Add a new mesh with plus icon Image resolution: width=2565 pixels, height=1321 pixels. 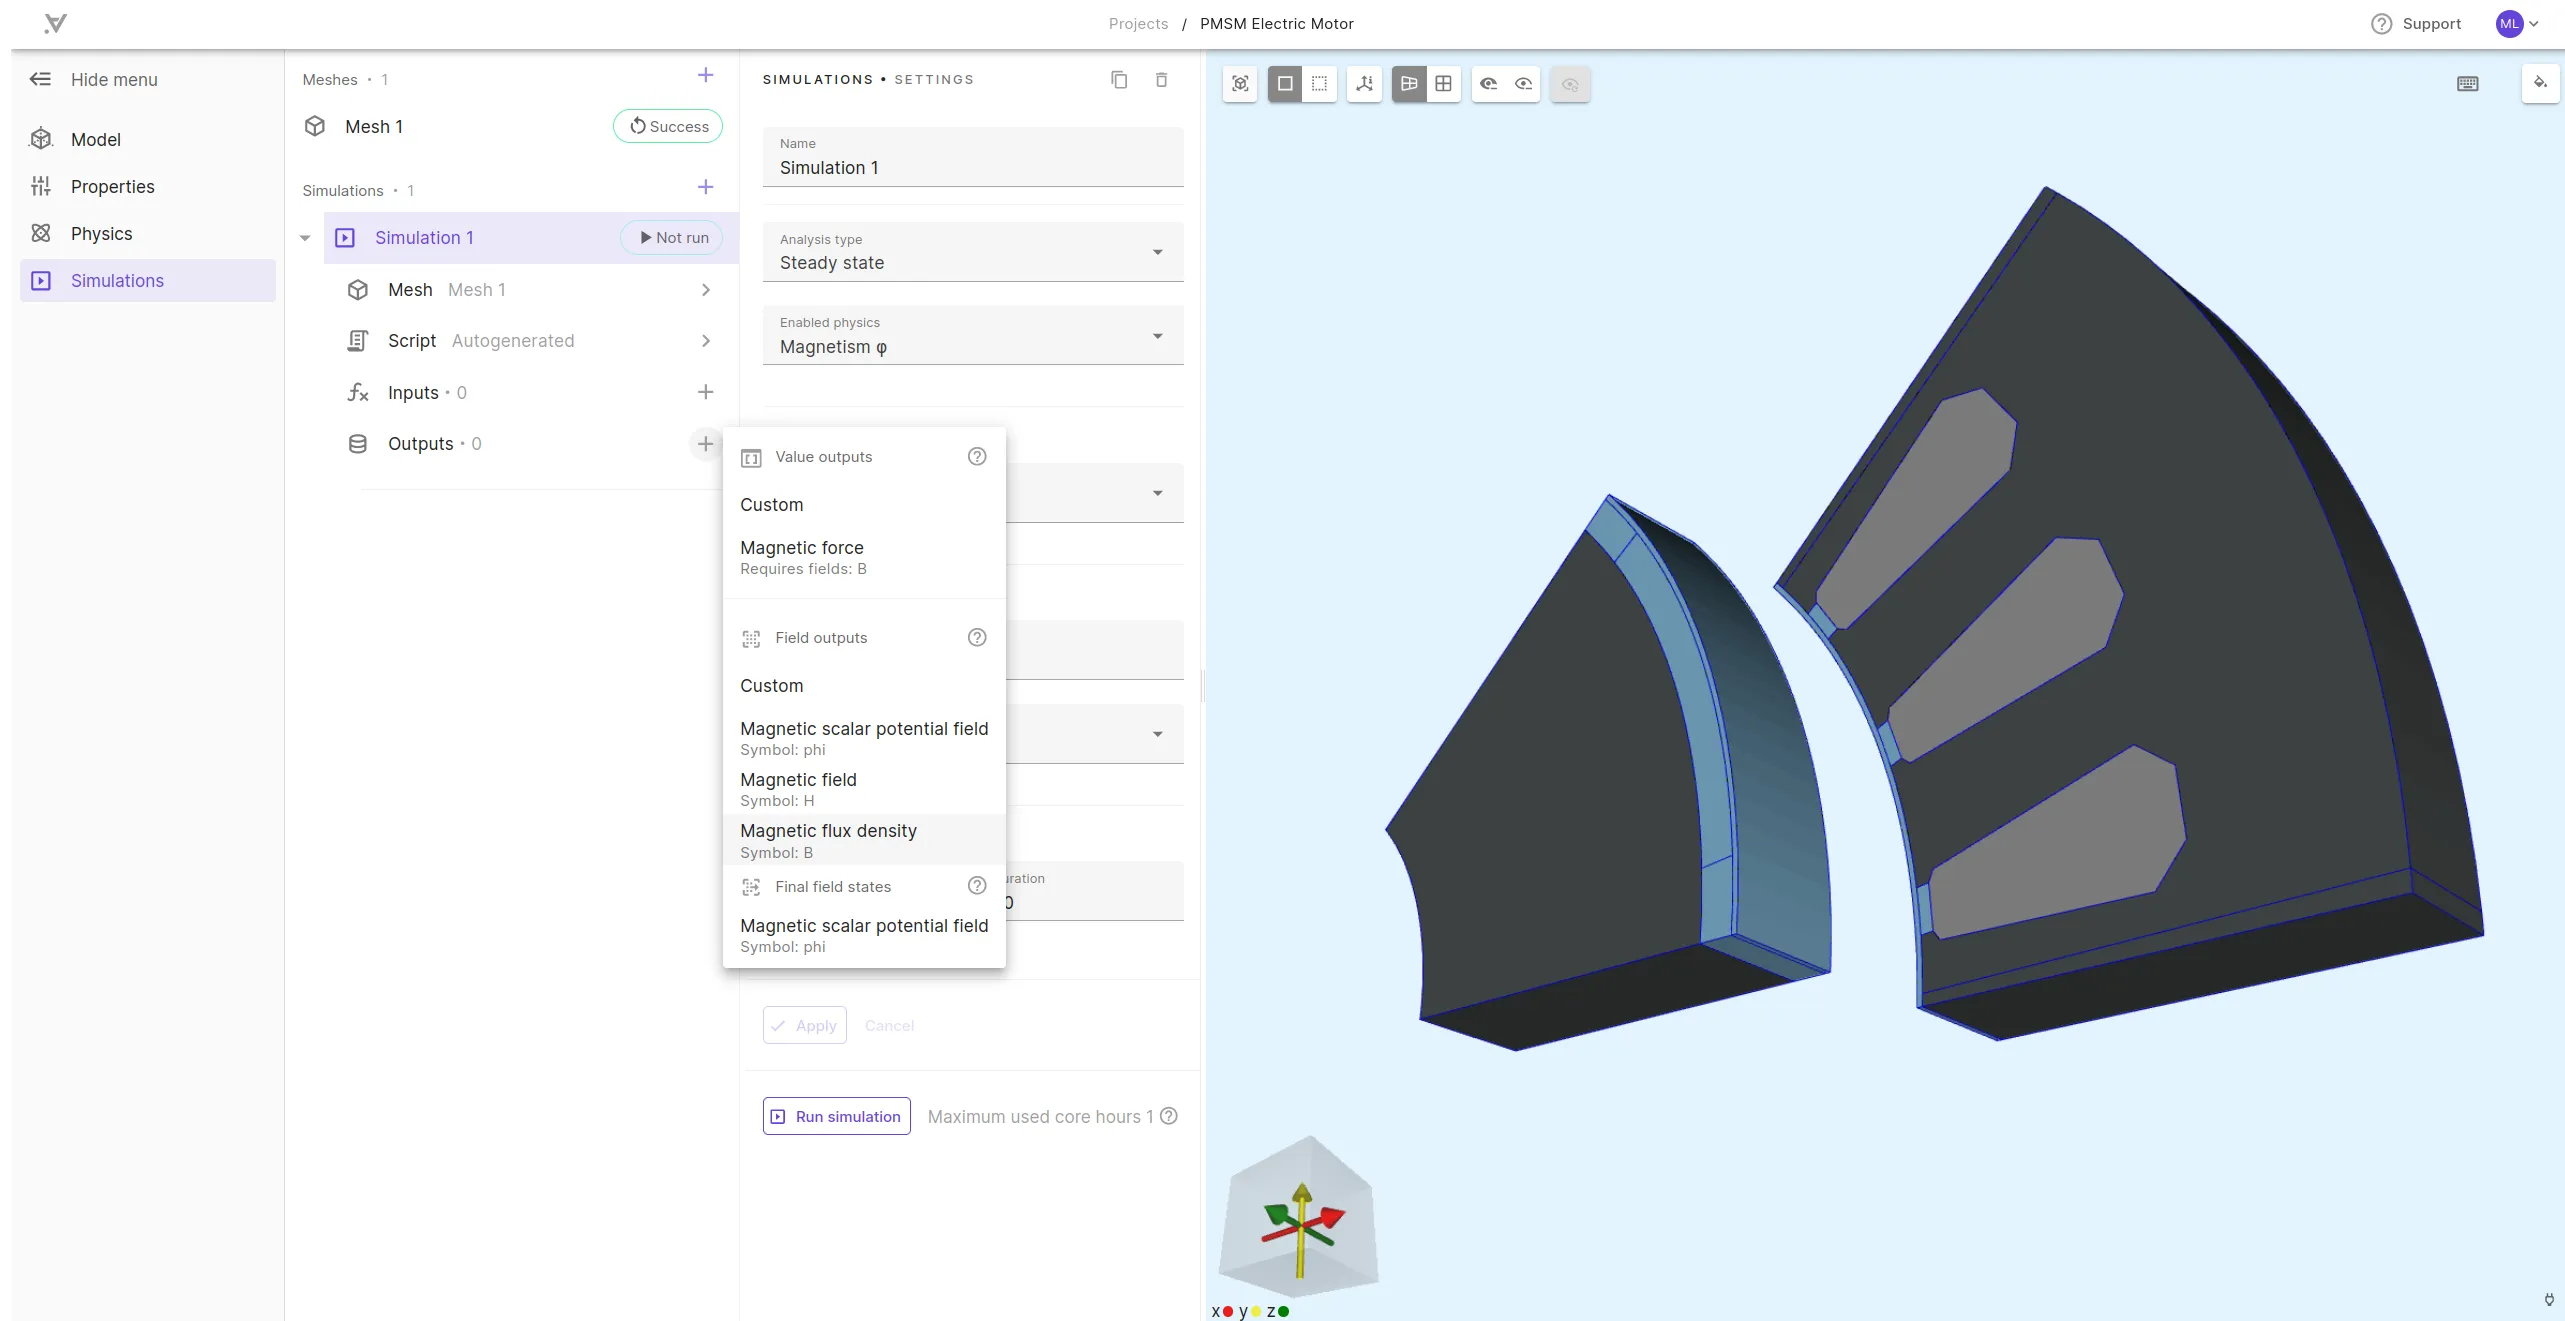click(705, 76)
